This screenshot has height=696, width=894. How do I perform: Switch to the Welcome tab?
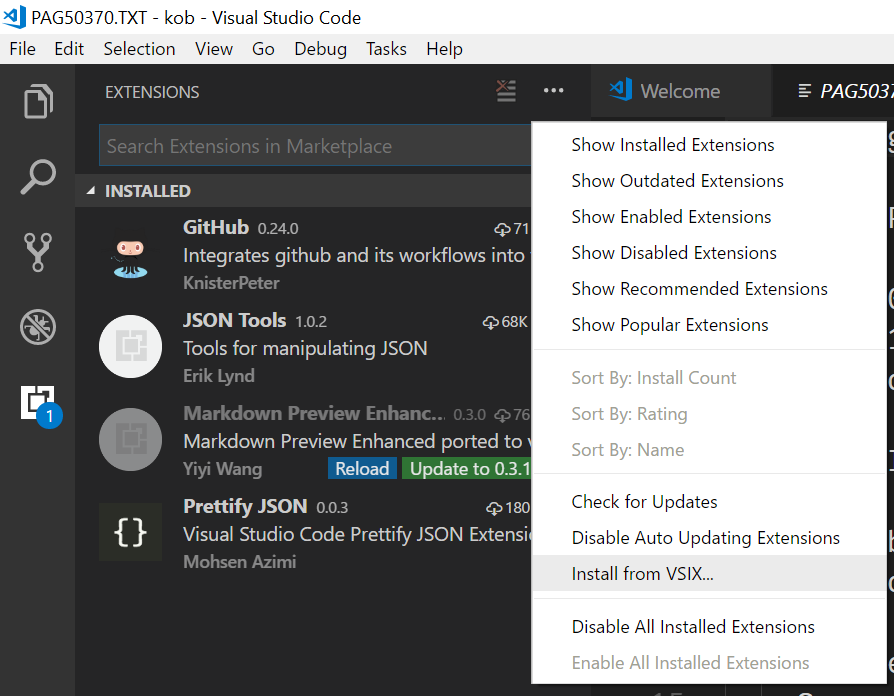click(x=681, y=91)
